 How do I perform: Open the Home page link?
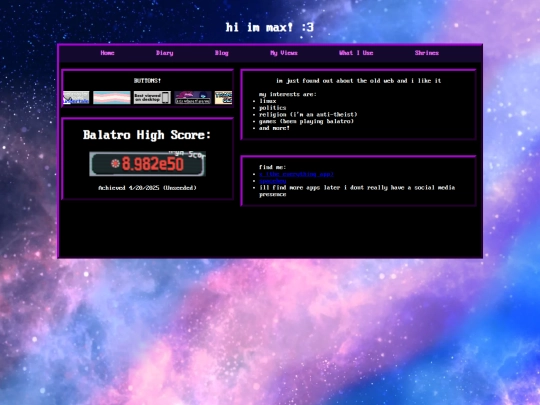point(107,53)
